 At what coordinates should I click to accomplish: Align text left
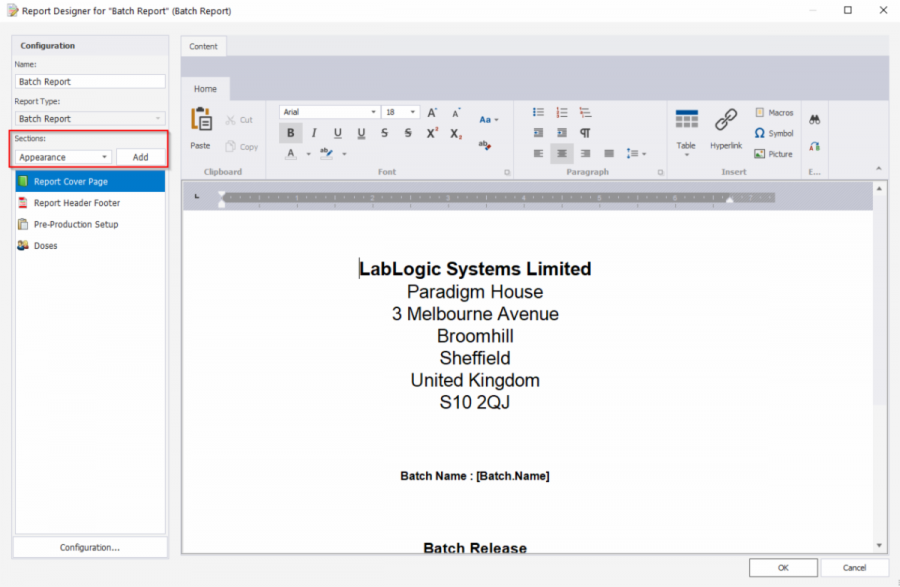[538, 153]
